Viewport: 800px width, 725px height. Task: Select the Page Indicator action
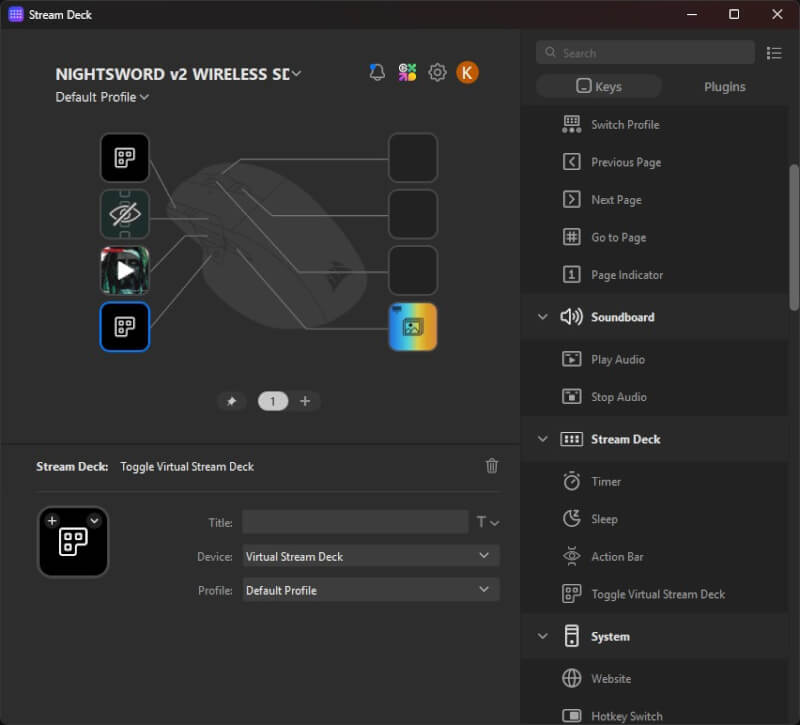coord(654,274)
